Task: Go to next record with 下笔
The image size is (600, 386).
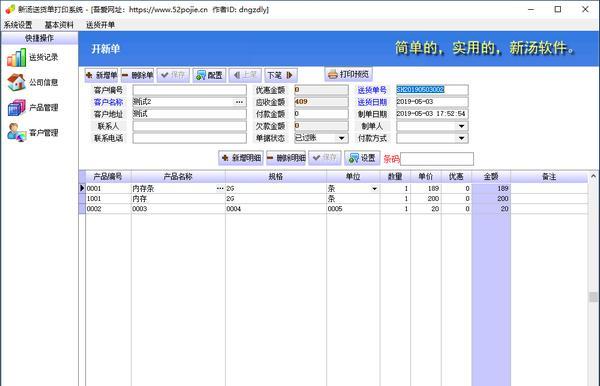Action: 281,75
